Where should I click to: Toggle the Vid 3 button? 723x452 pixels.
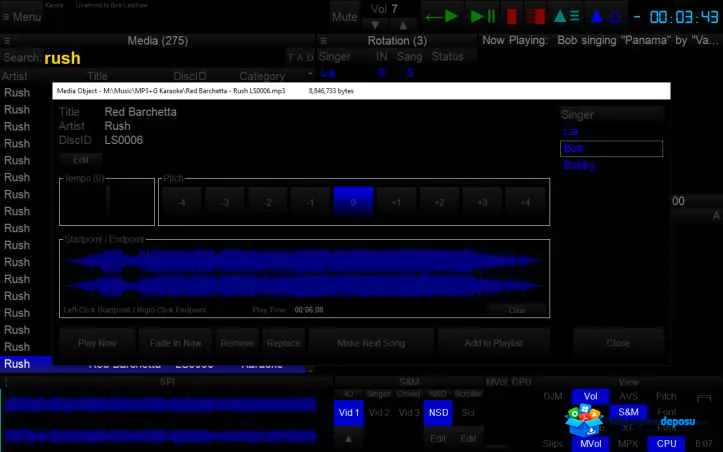point(409,412)
